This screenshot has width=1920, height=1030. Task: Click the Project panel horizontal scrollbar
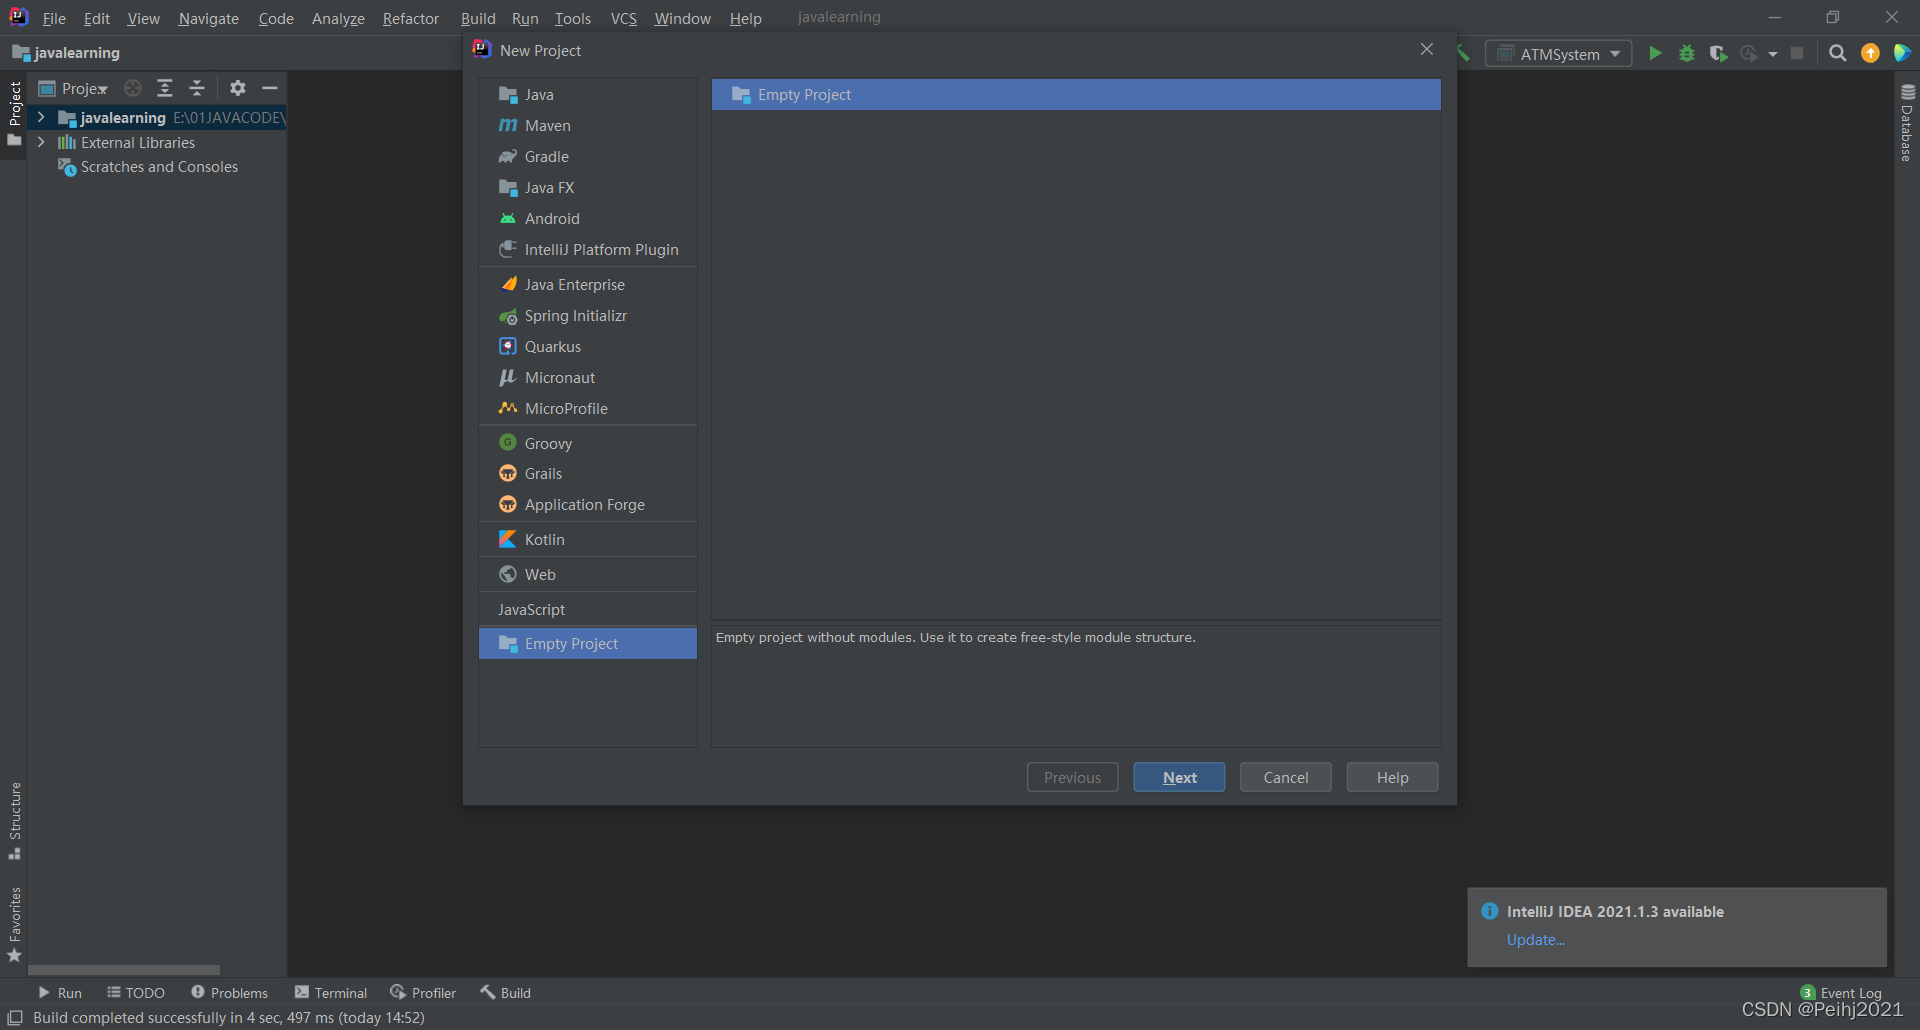tap(124, 970)
